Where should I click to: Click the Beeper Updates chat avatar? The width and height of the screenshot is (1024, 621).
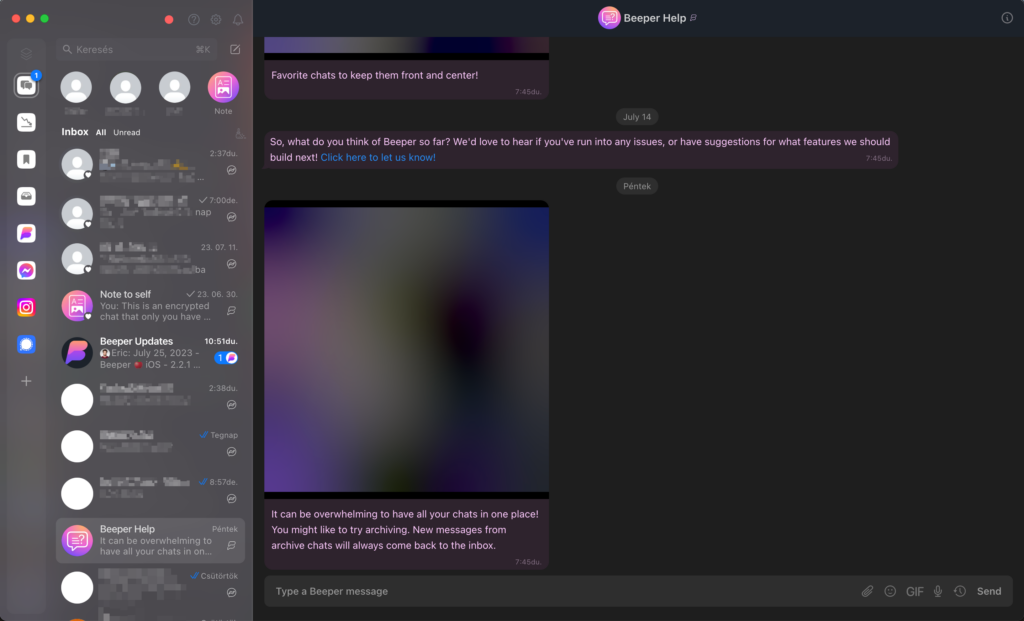click(x=77, y=353)
